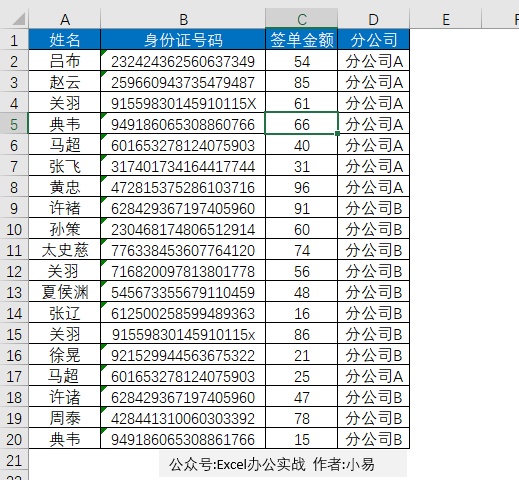519x480 pixels.
Task: Click the 签单金额 header cell
Action: click(x=302, y=40)
